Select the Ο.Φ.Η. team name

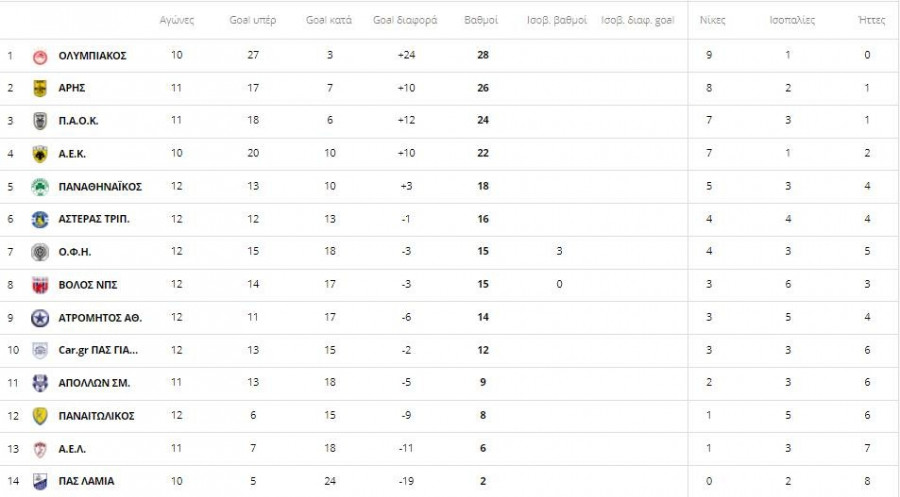click(x=75, y=252)
